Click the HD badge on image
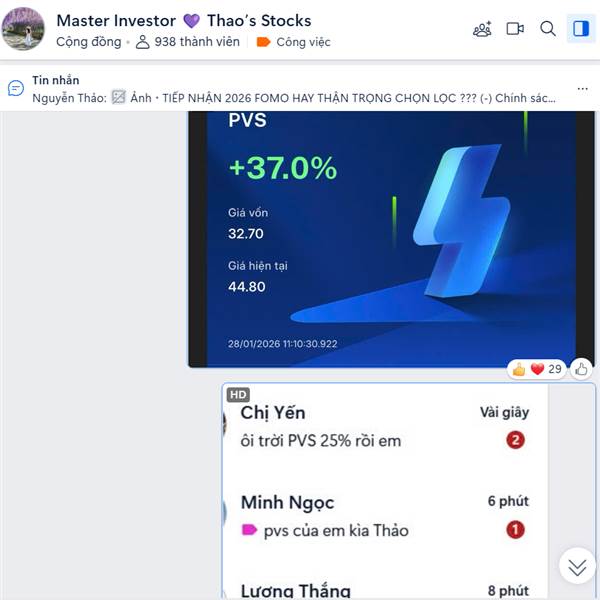This screenshot has width=600, height=600. 238,395
